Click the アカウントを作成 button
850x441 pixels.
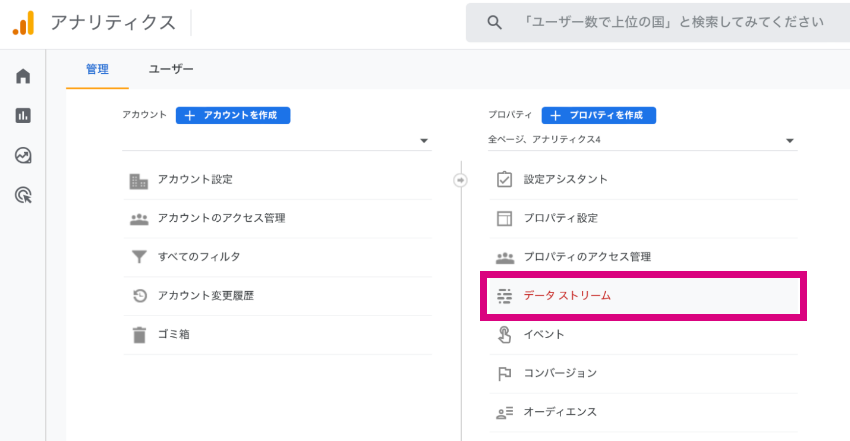tap(233, 115)
